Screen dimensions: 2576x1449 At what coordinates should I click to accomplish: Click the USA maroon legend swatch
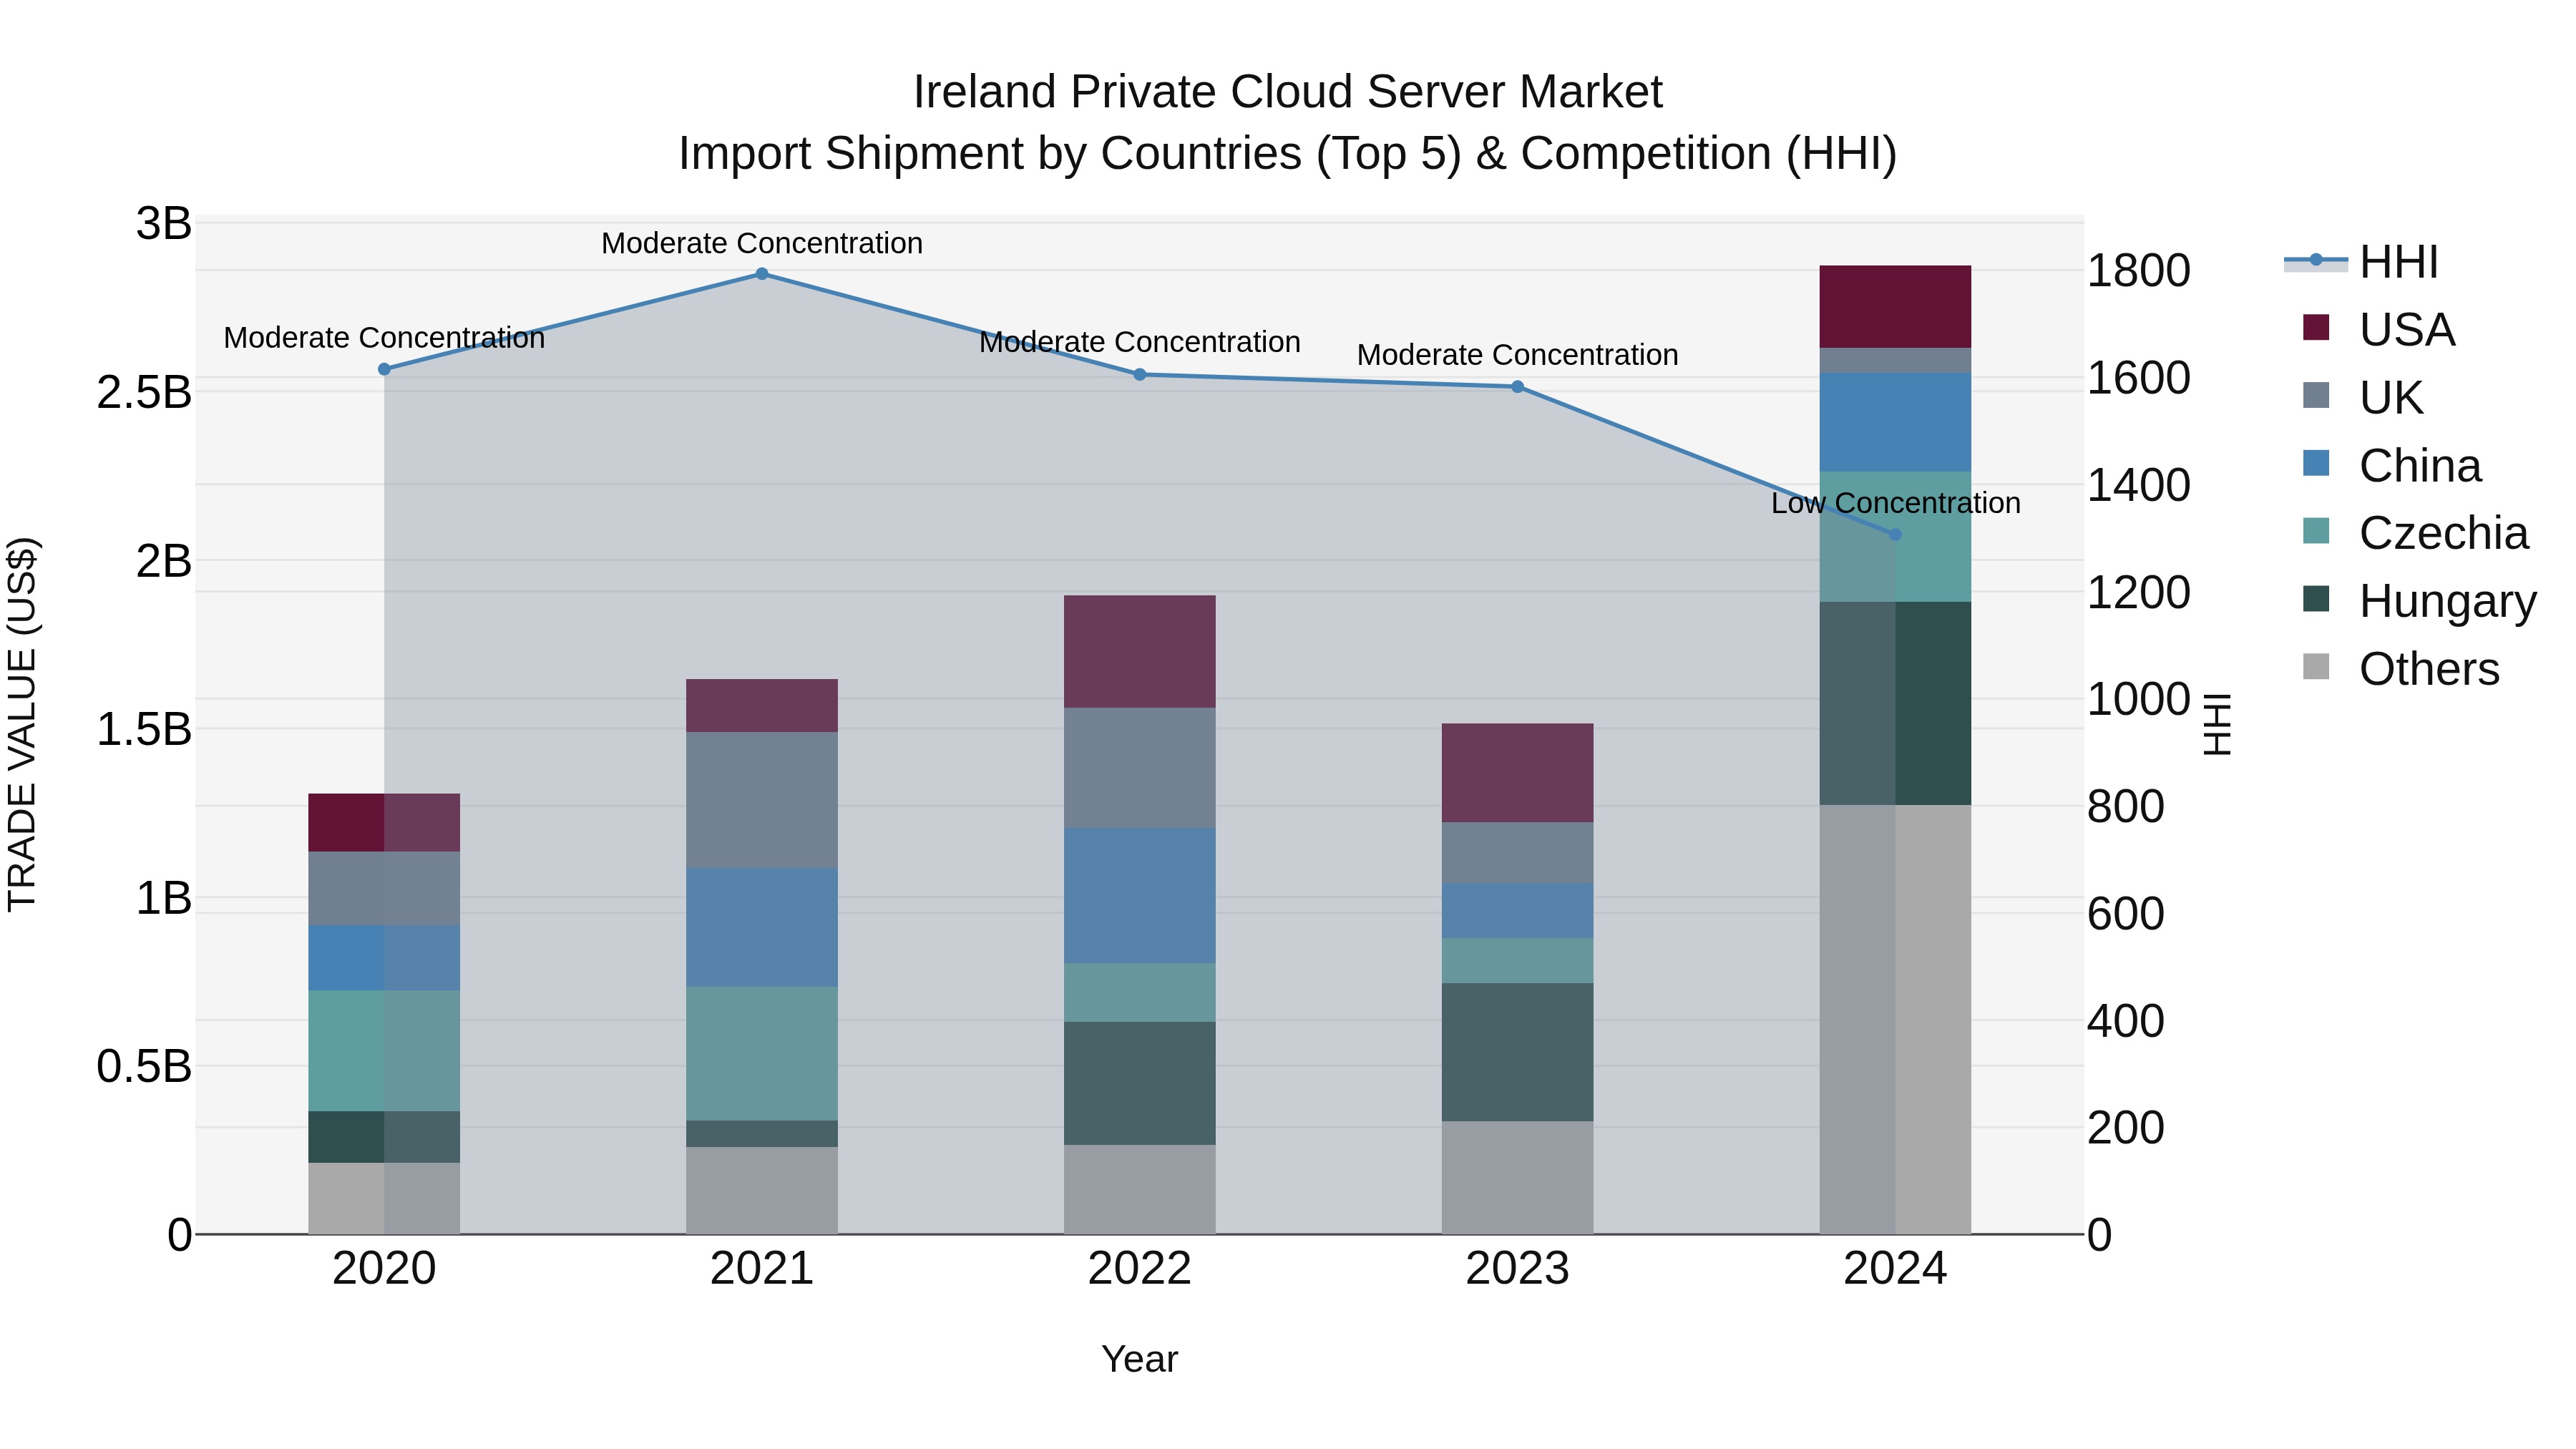pos(2316,327)
